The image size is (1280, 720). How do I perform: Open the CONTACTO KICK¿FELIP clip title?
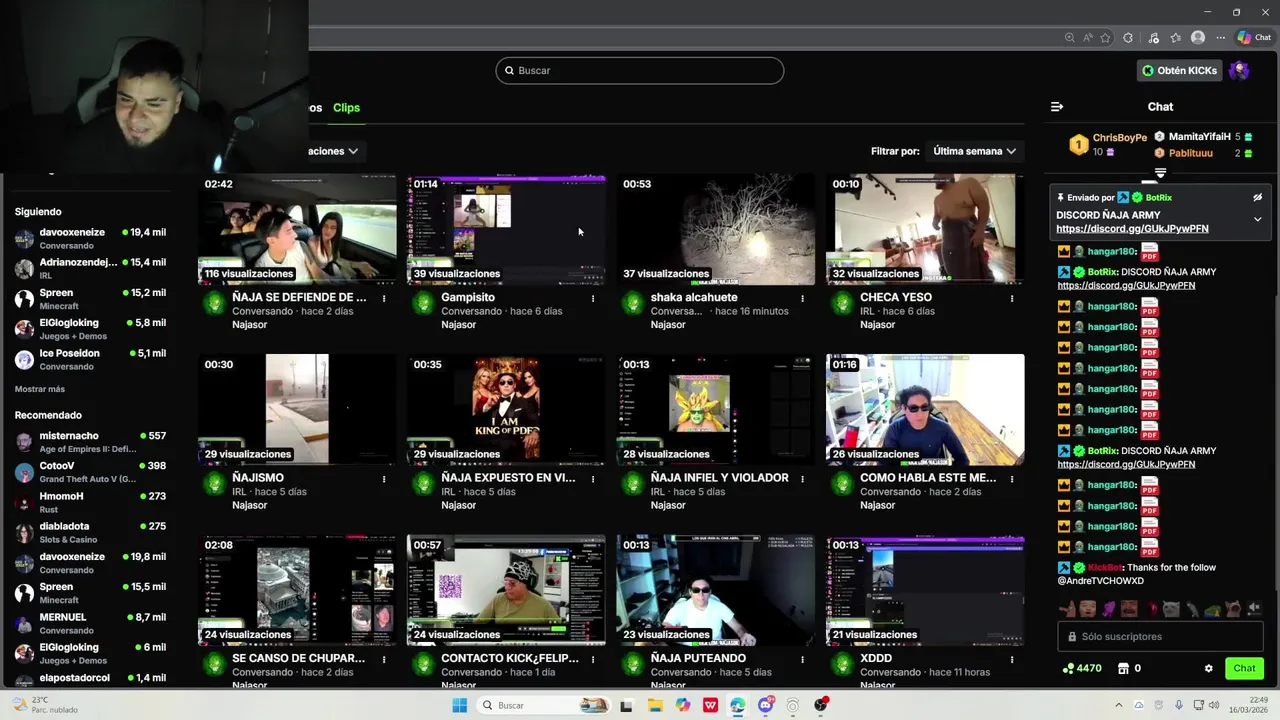pos(510,658)
